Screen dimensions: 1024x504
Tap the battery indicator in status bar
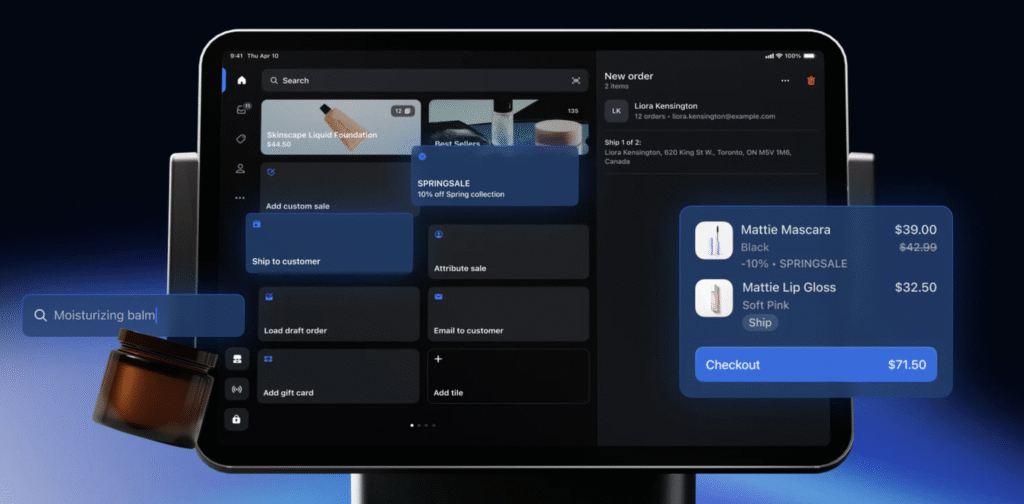coord(809,56)
